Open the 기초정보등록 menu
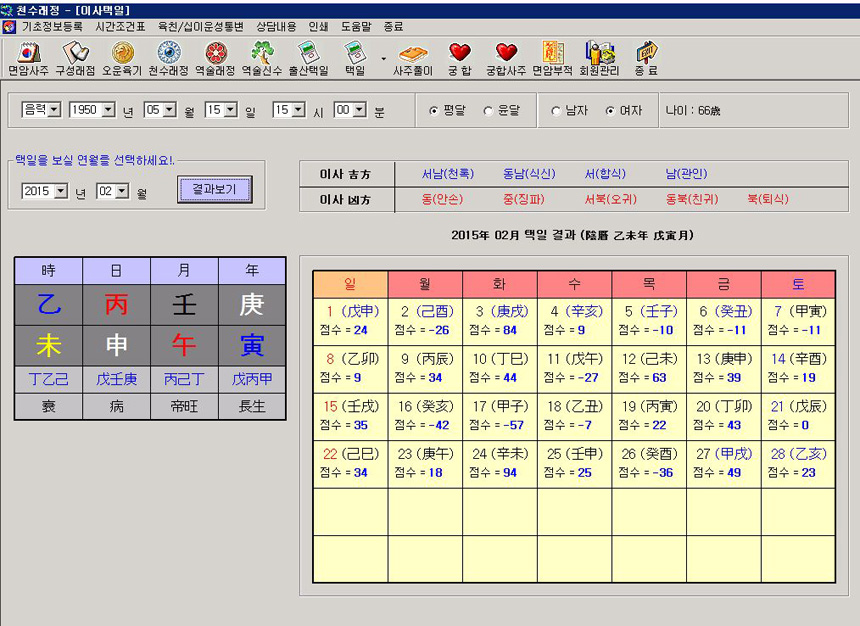The width and height of the screenshot is (860, 626). [x=52, y=27]
